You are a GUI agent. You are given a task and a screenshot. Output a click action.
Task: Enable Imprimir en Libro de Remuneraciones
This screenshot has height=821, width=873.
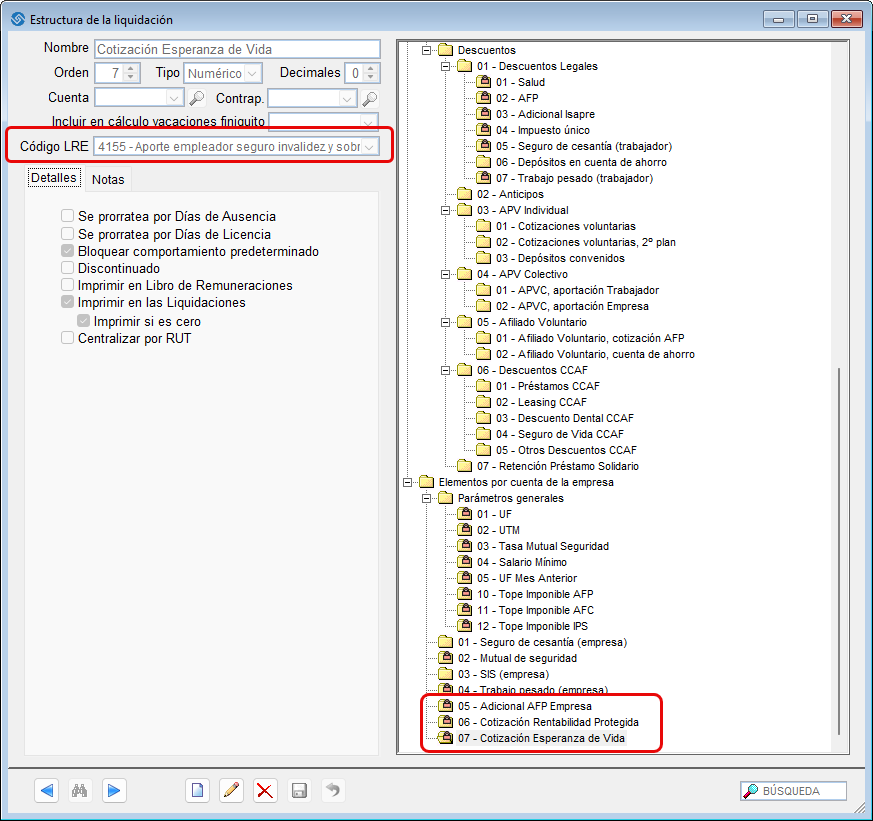pos(67,285)
